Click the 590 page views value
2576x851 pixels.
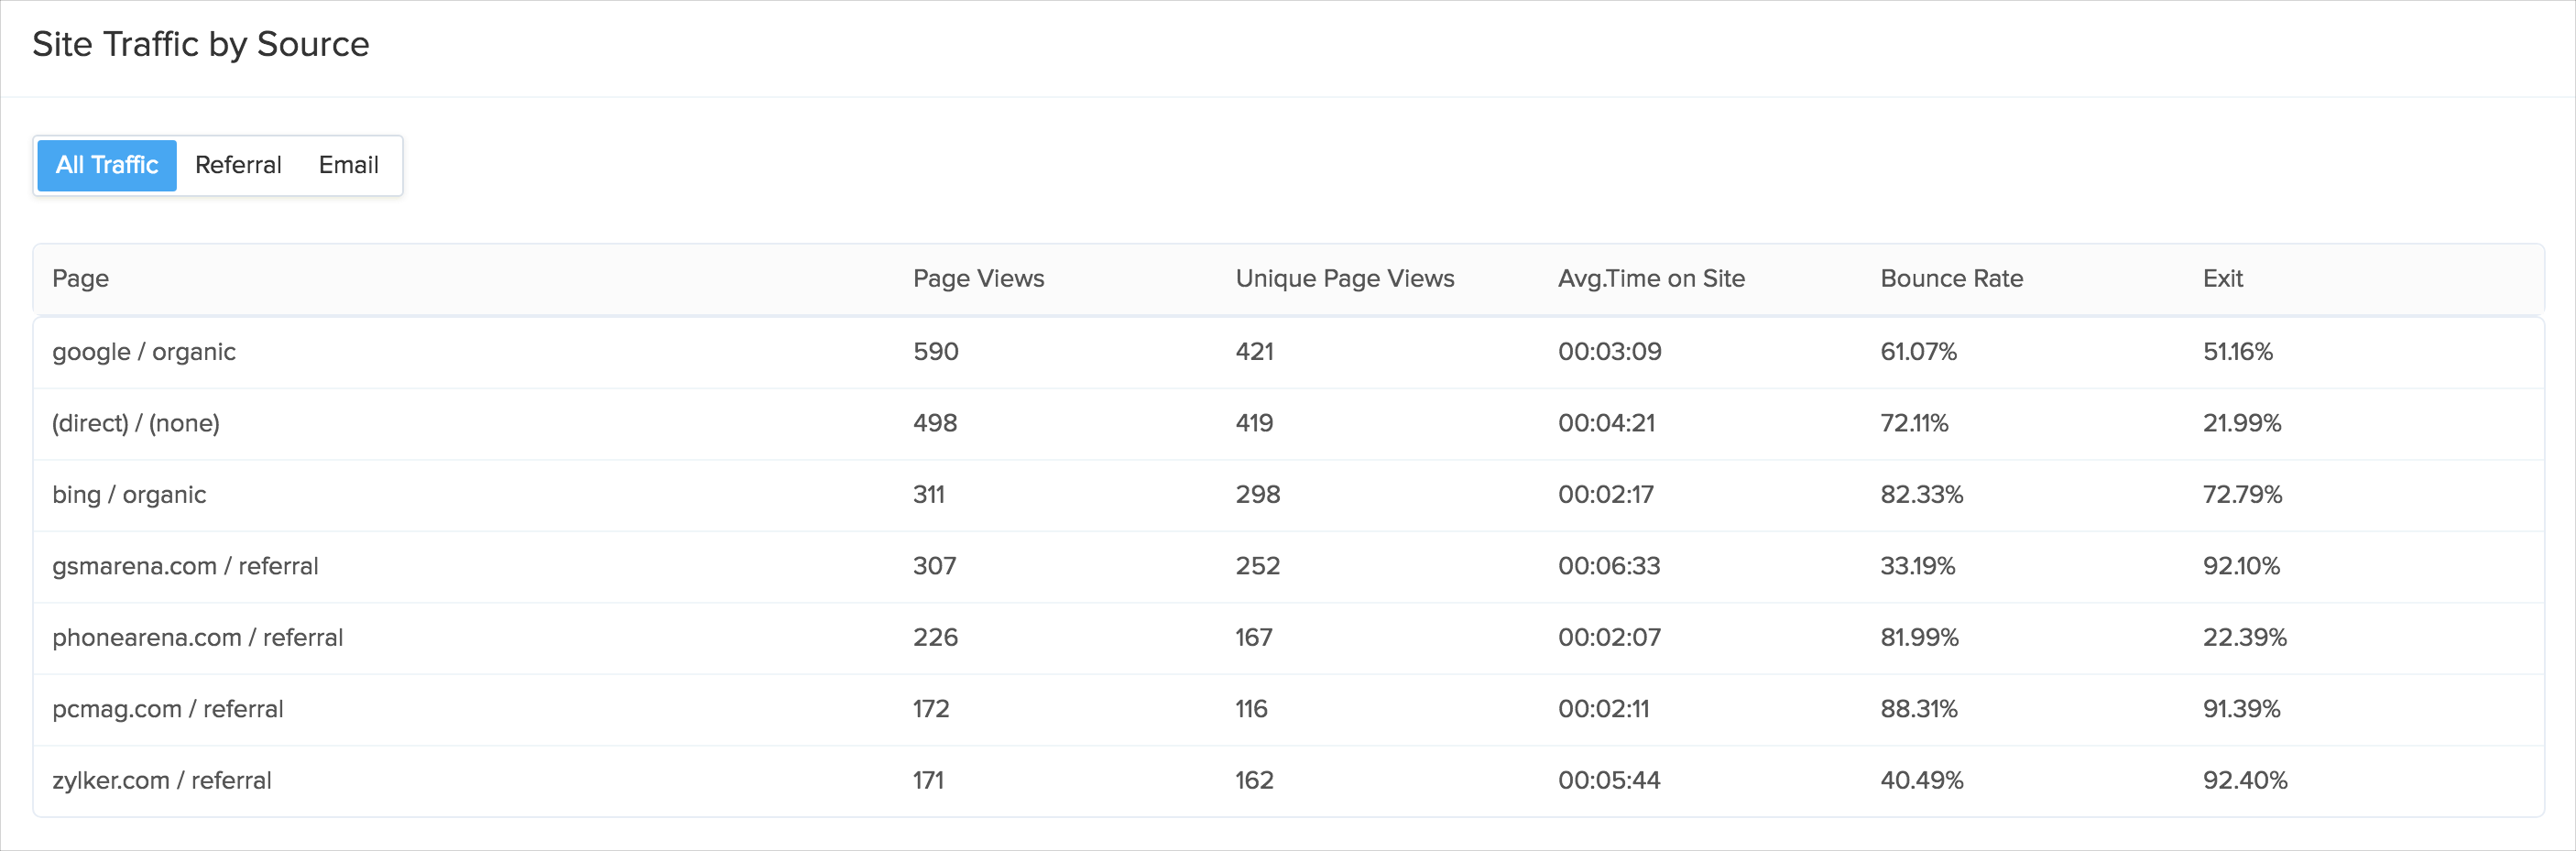click(935, 352)
